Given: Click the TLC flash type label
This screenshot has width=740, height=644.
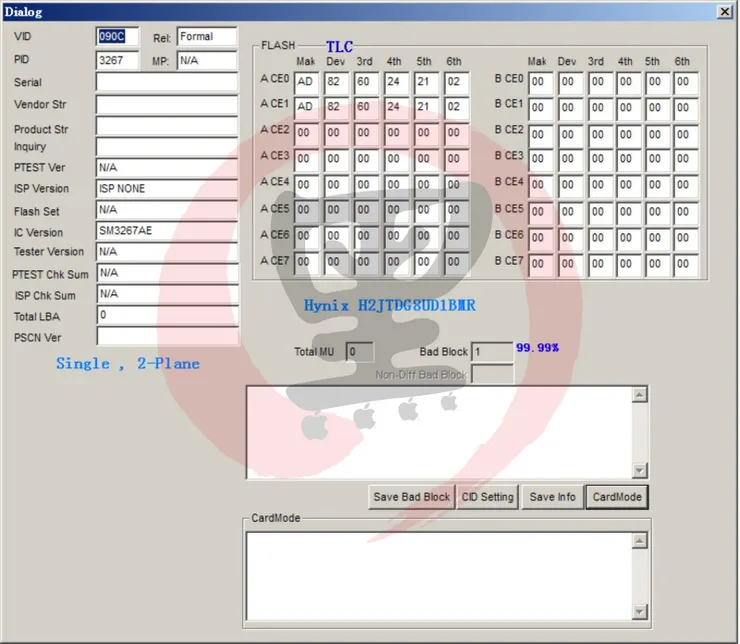Looking at the screenshot, I should 339,46.
